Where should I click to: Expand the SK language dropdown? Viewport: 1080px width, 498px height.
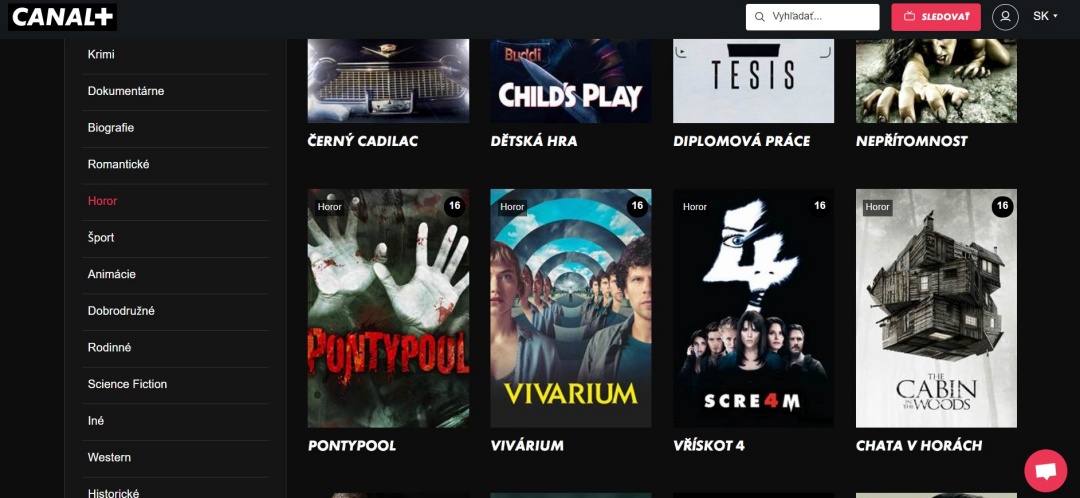click(x=1045, y=16)
